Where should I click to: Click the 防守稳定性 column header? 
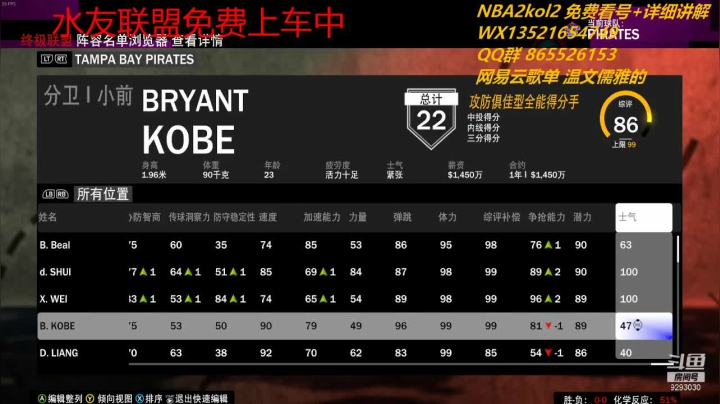pos(234,217)
